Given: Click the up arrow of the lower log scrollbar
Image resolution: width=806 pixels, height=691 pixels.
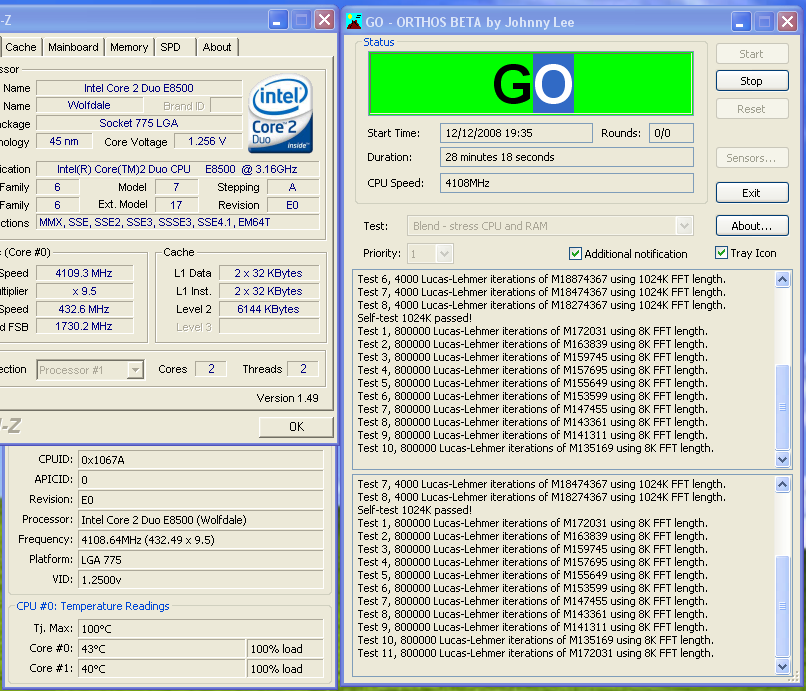Looking at the screenshot, I should pos(782,484).
